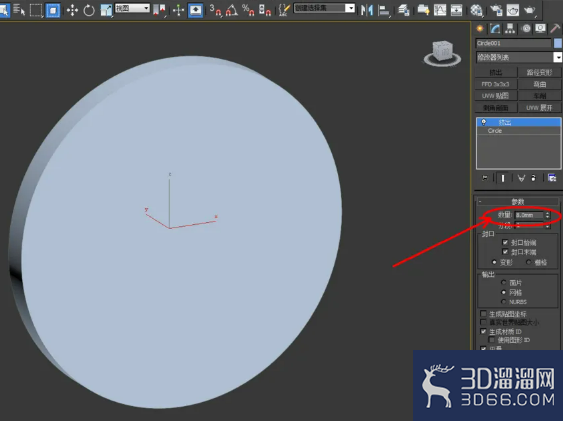Click Make Unique icon under stack

[x=521, y=178]
